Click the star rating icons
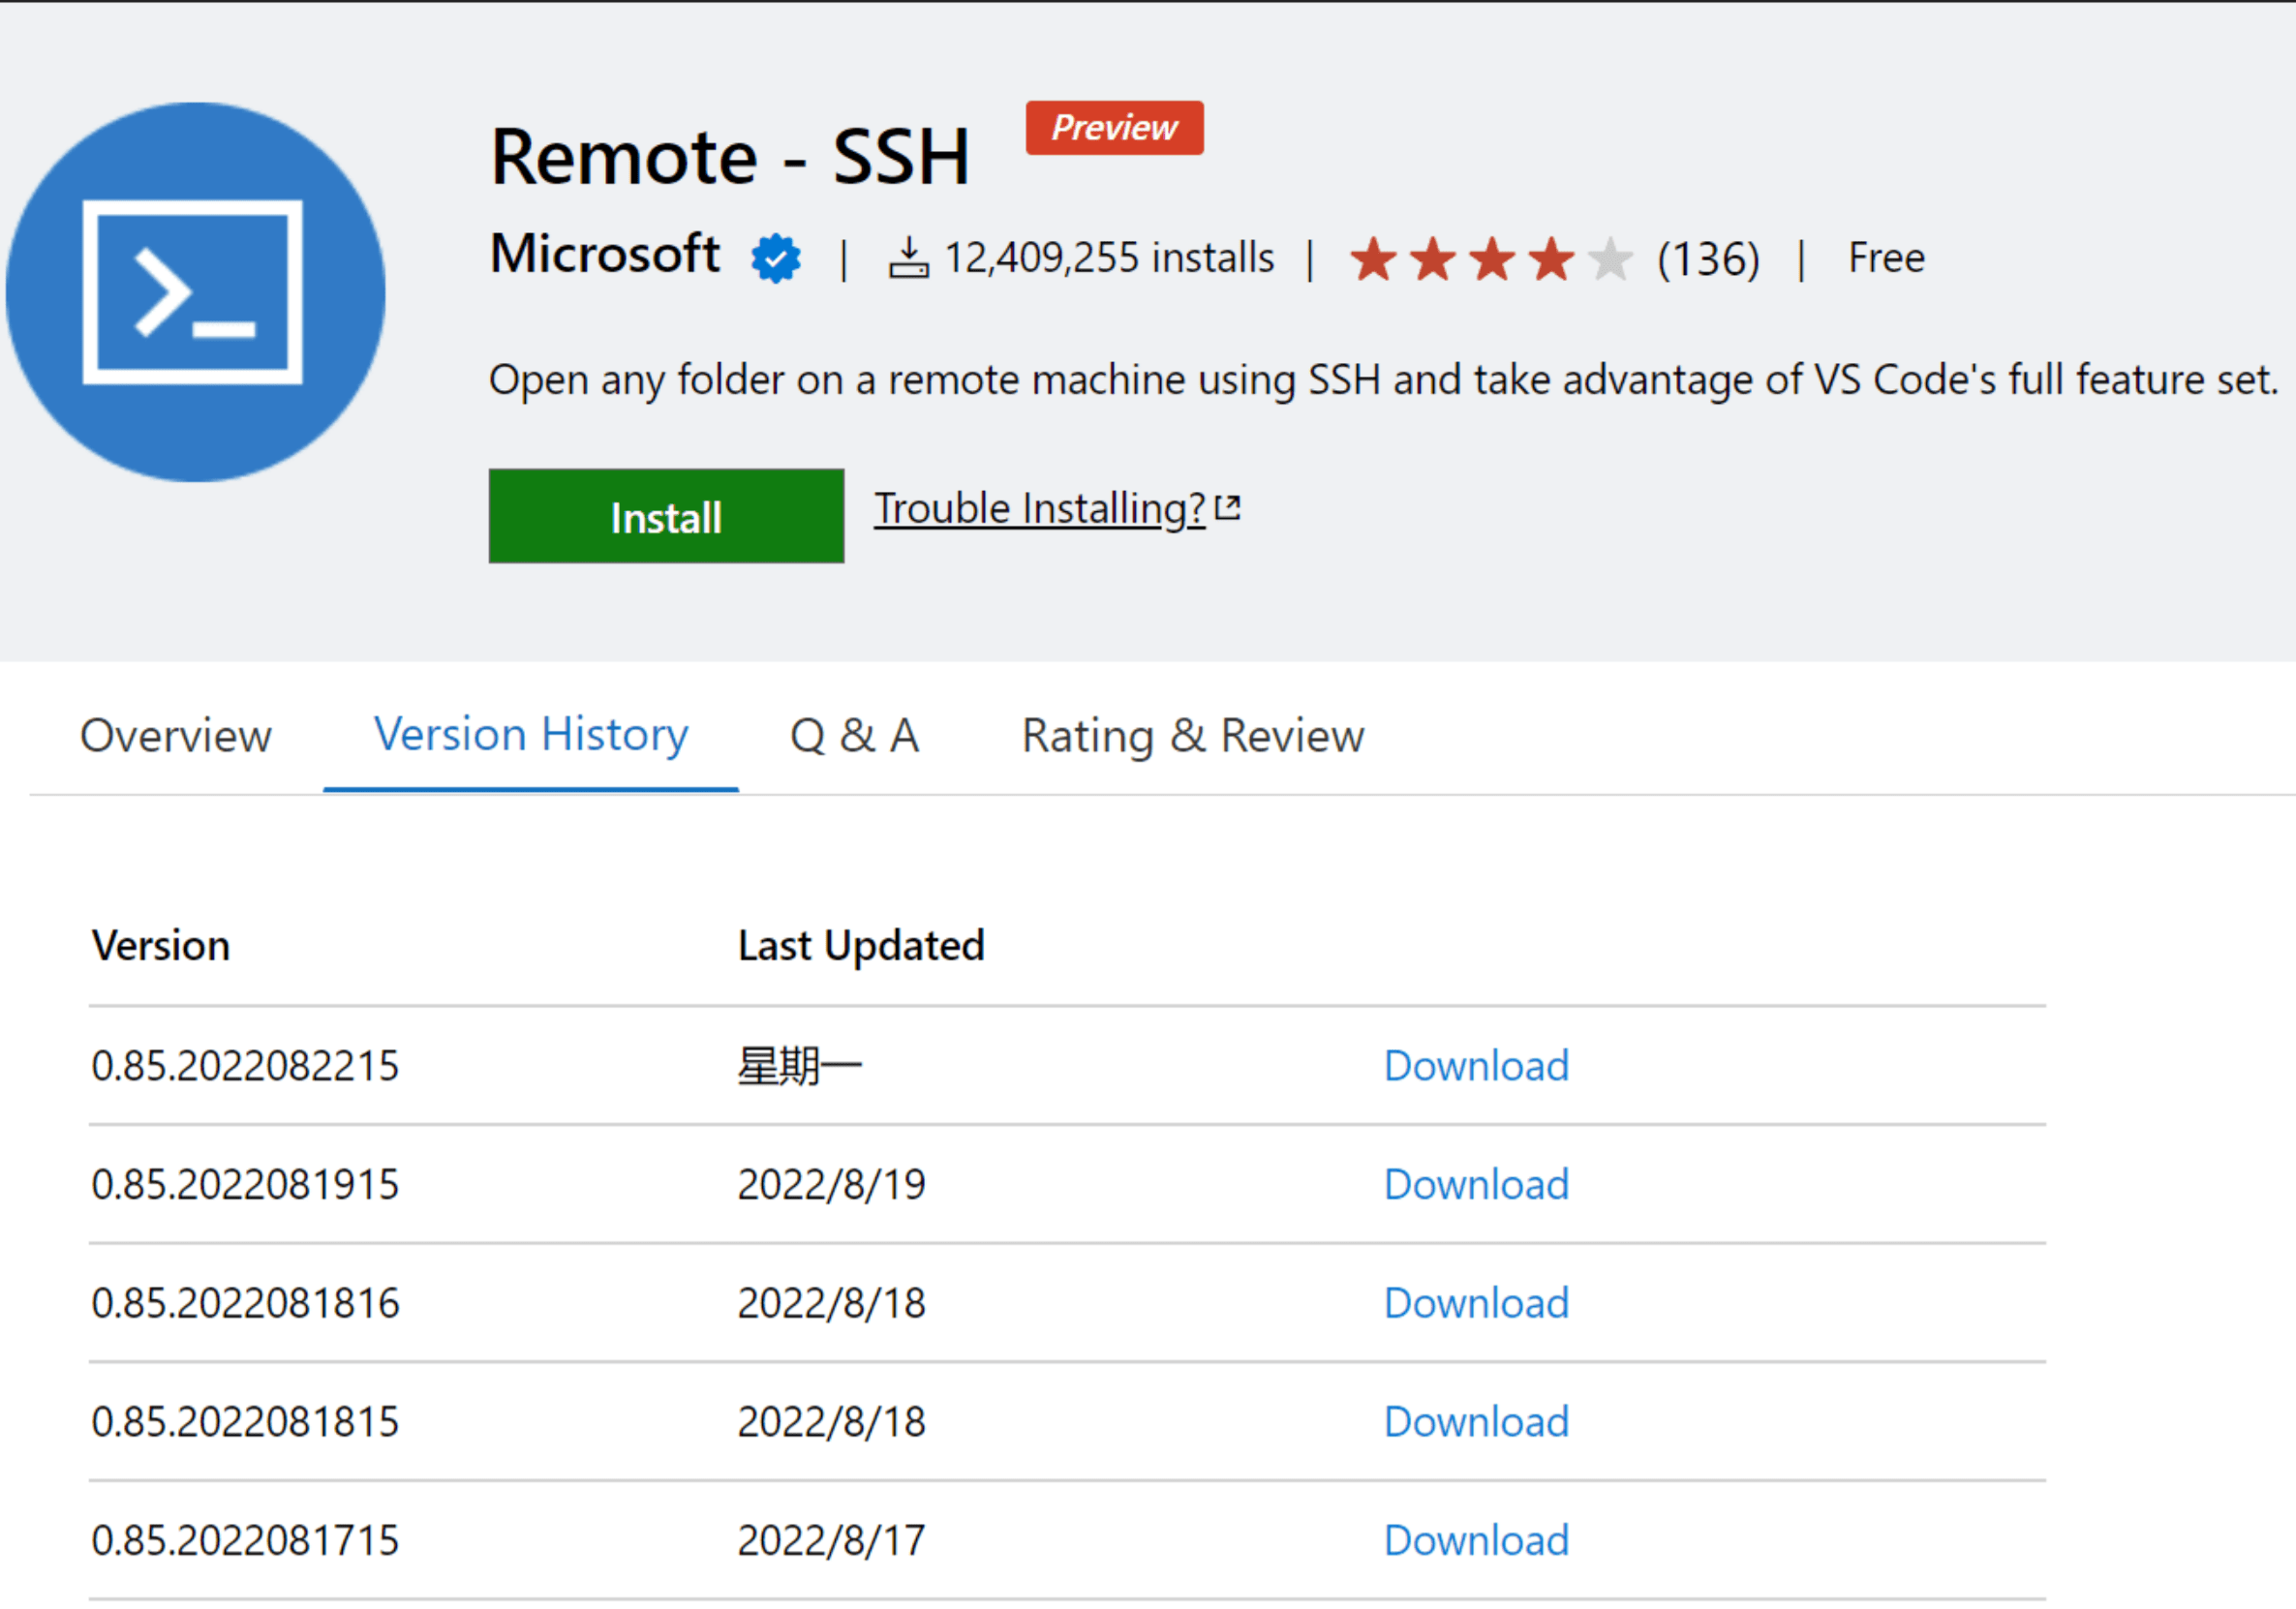Viewport: 2296px width, 1609px height. tap(1491, 259)
